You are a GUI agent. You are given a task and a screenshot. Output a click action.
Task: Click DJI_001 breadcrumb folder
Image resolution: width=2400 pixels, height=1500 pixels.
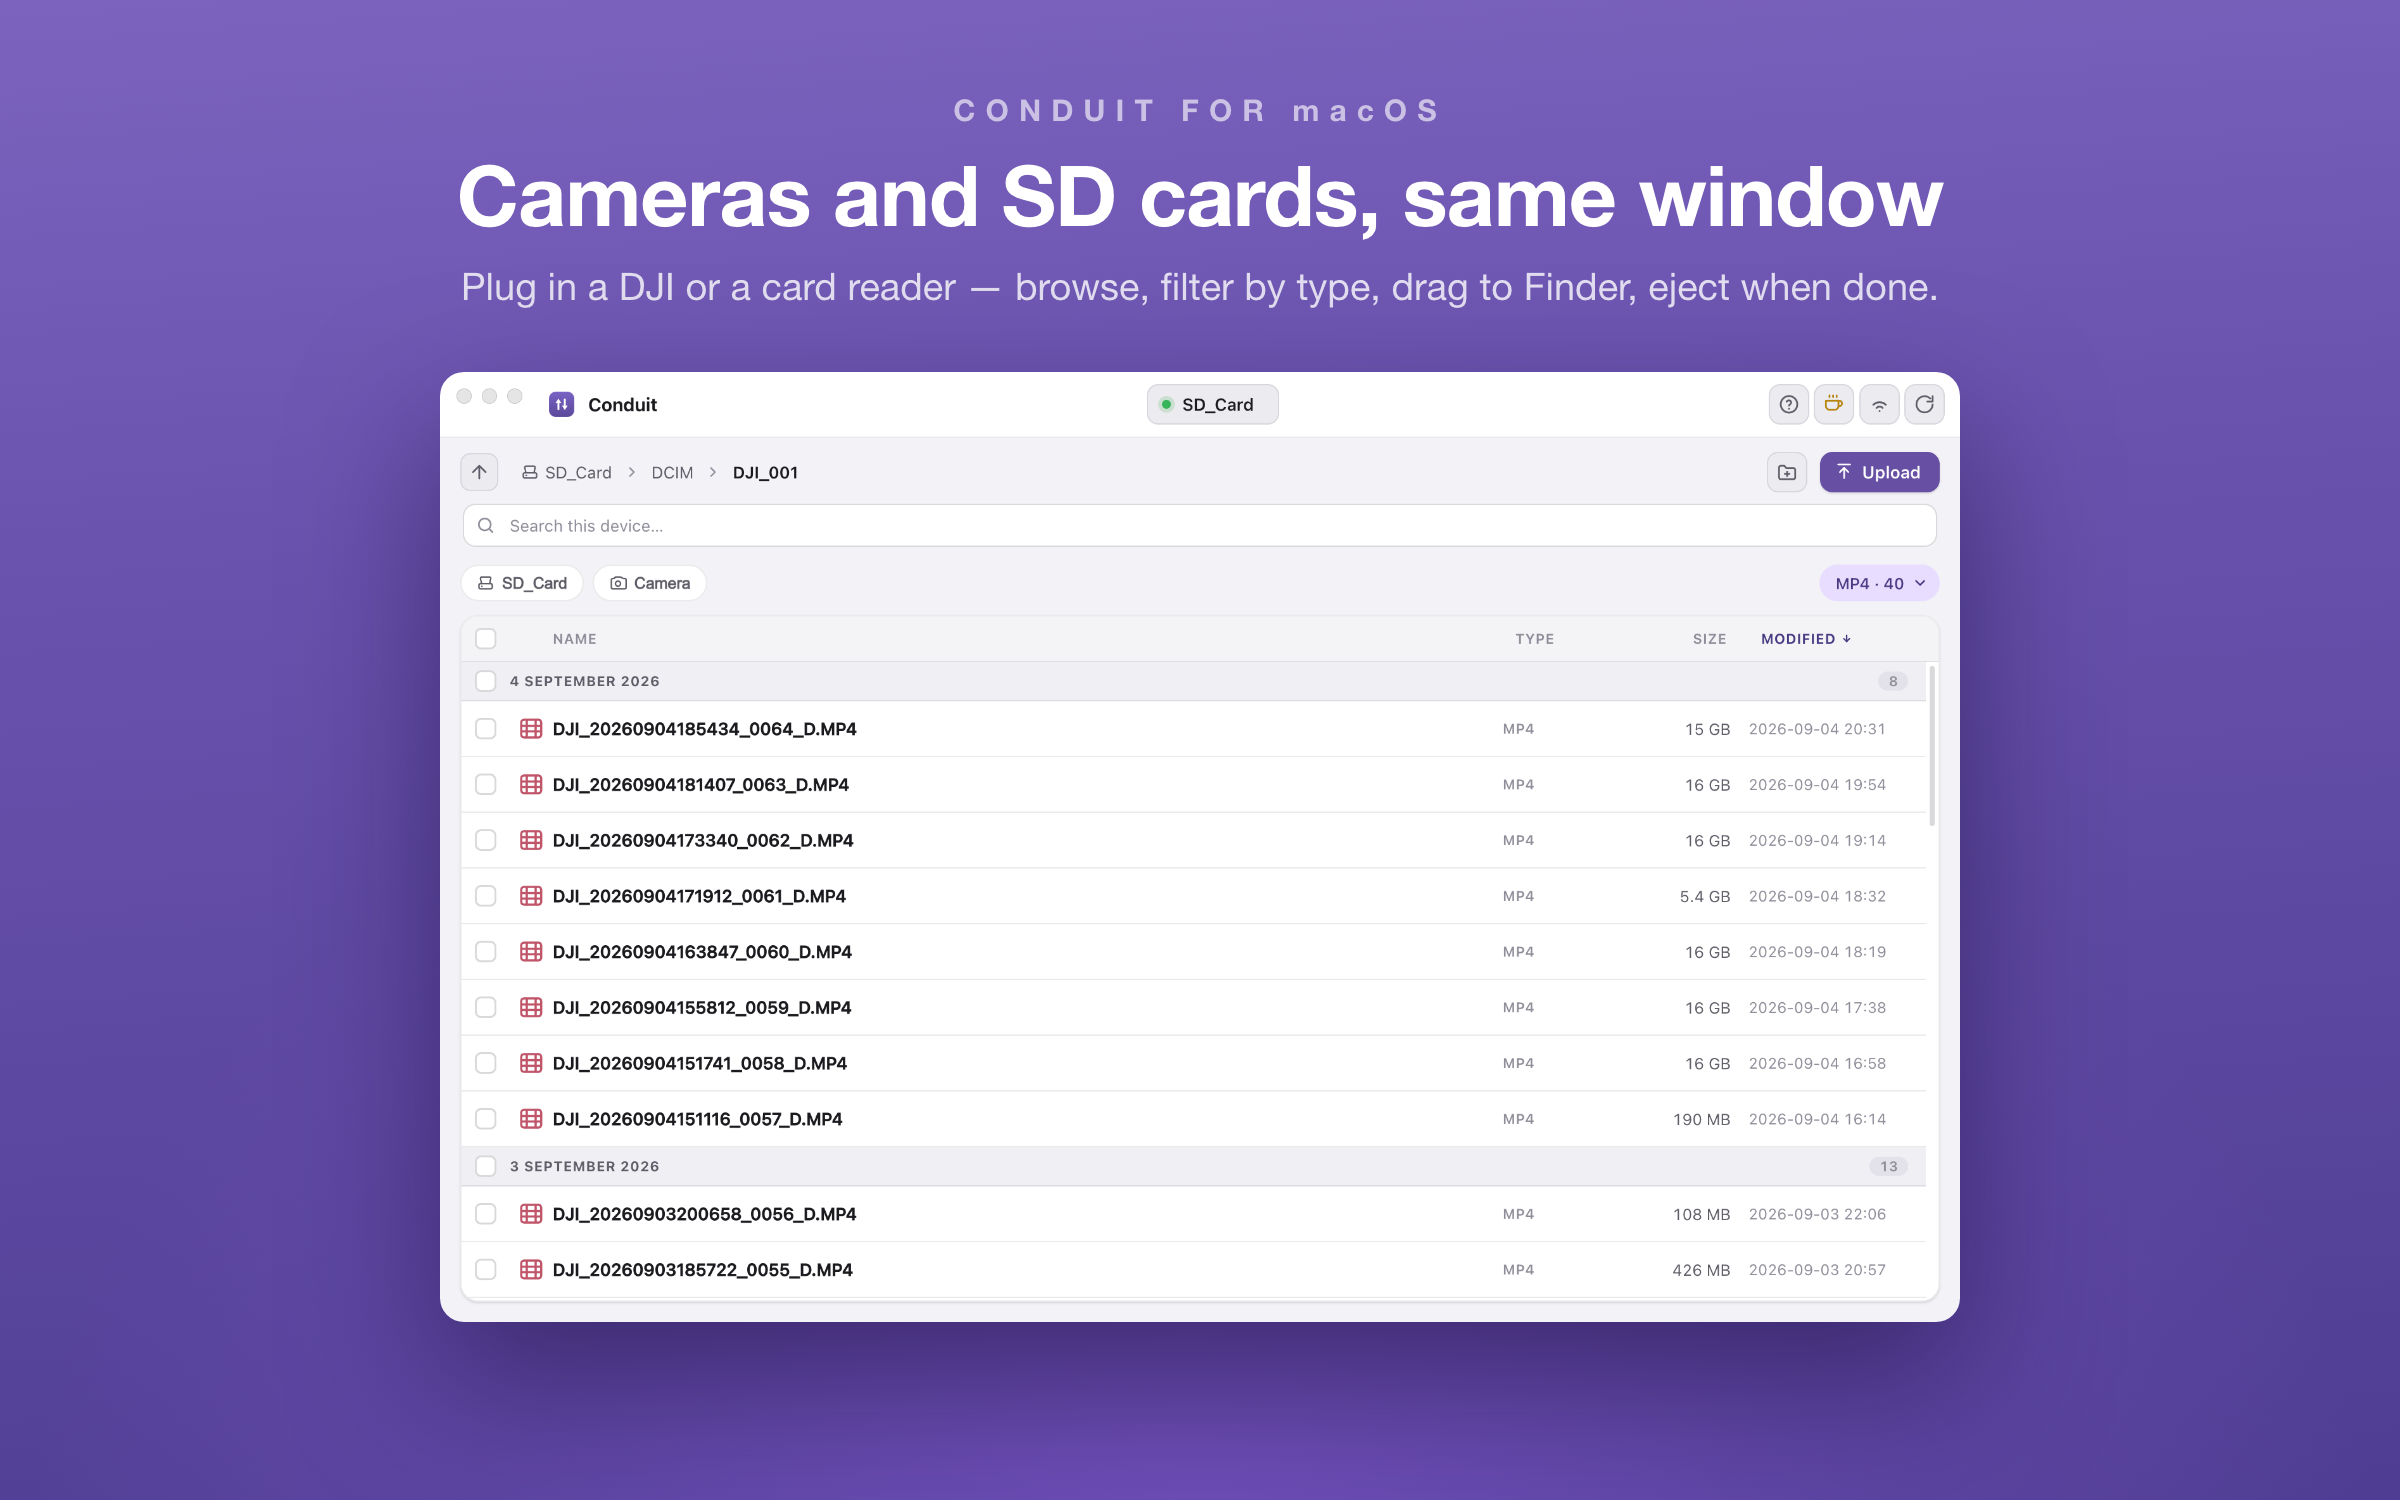click(765, 472)
